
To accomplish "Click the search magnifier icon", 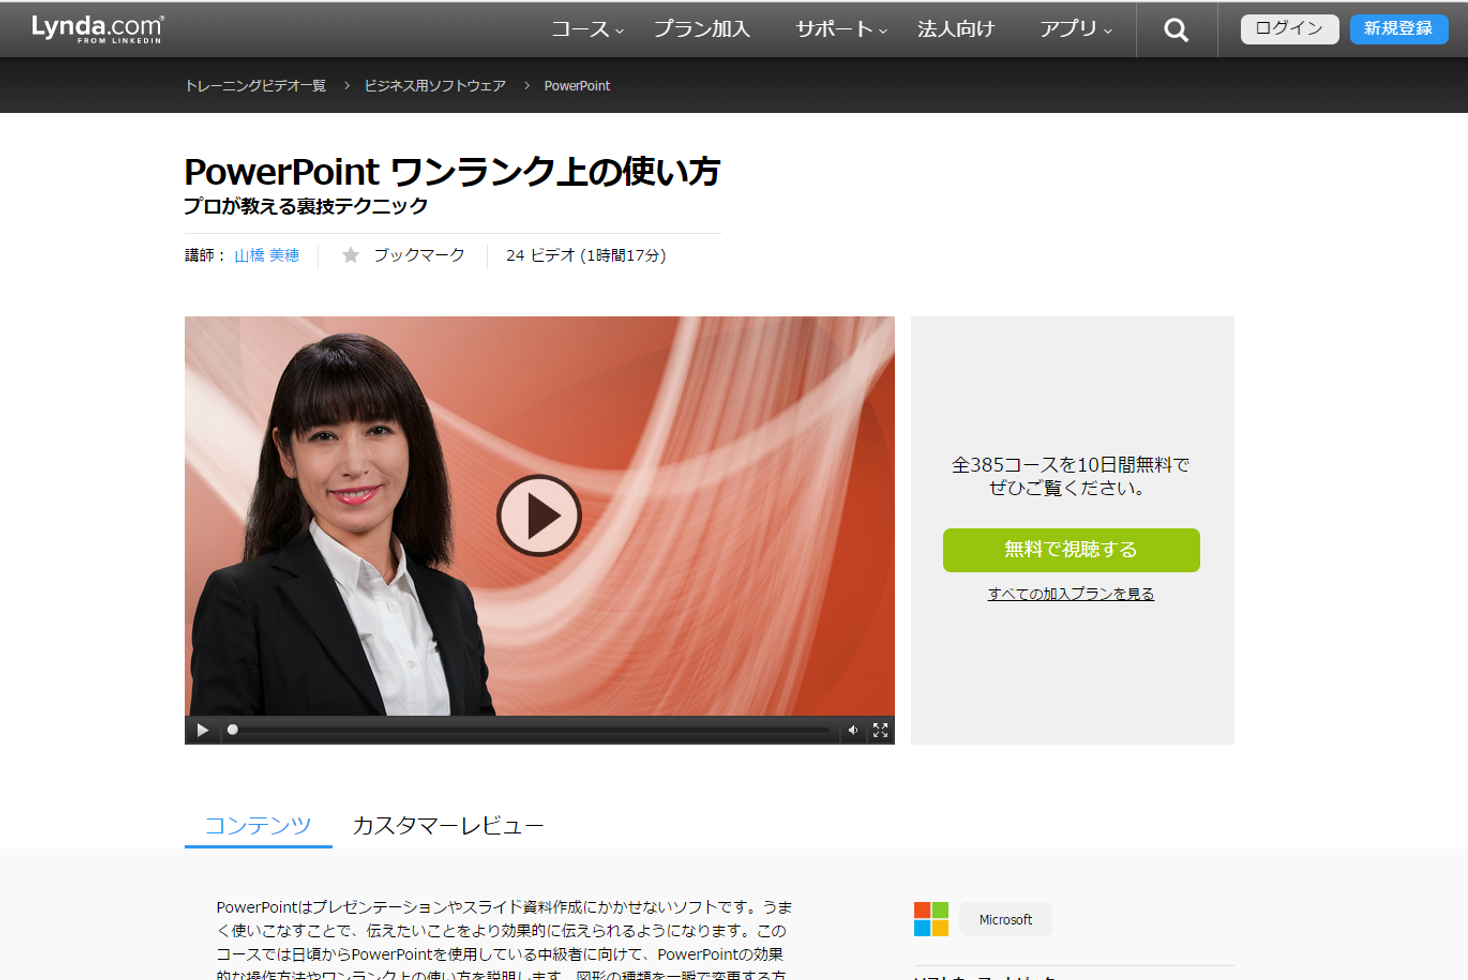I will click(1176, 30).
